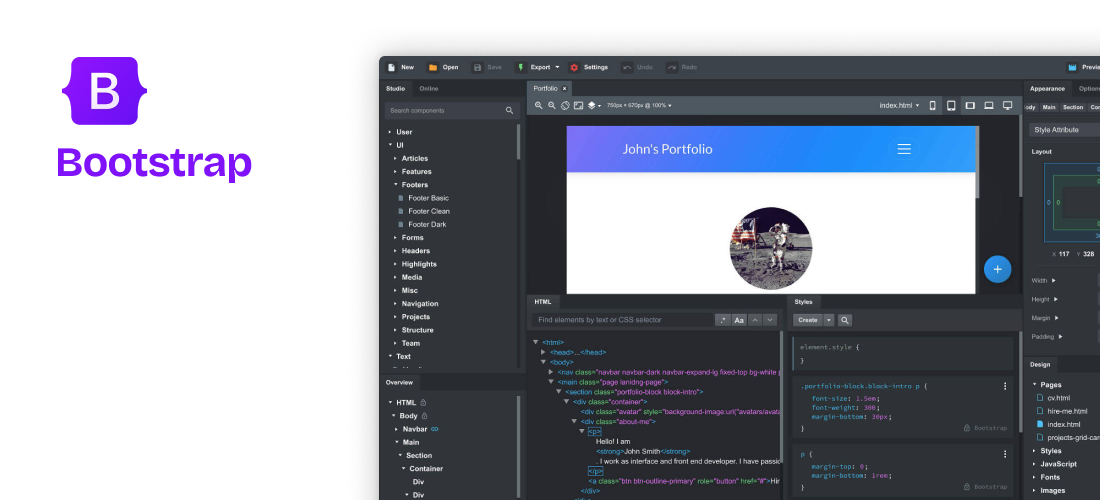Expand the Articles component group
The width and height of the screenshot is (1100, 500).
pyautogui.click(x=396, y=158)
